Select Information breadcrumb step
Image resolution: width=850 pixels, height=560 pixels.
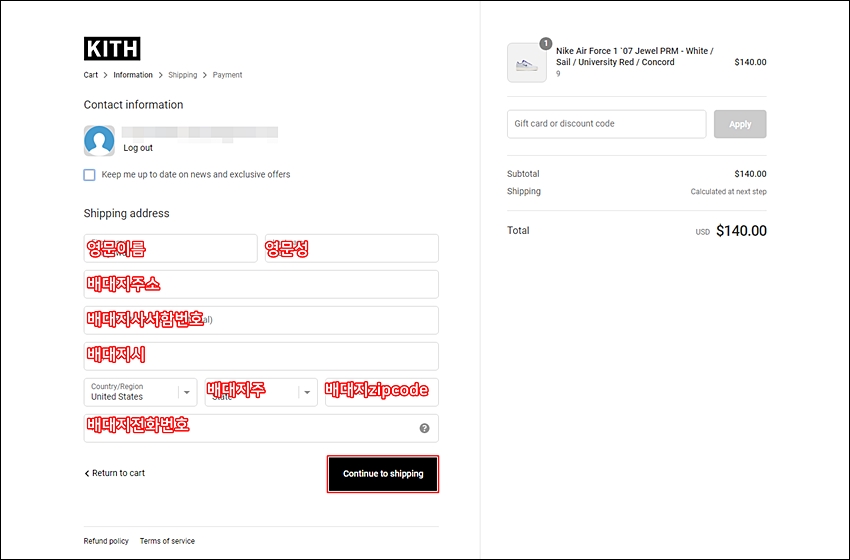click(x=133, y=75)
